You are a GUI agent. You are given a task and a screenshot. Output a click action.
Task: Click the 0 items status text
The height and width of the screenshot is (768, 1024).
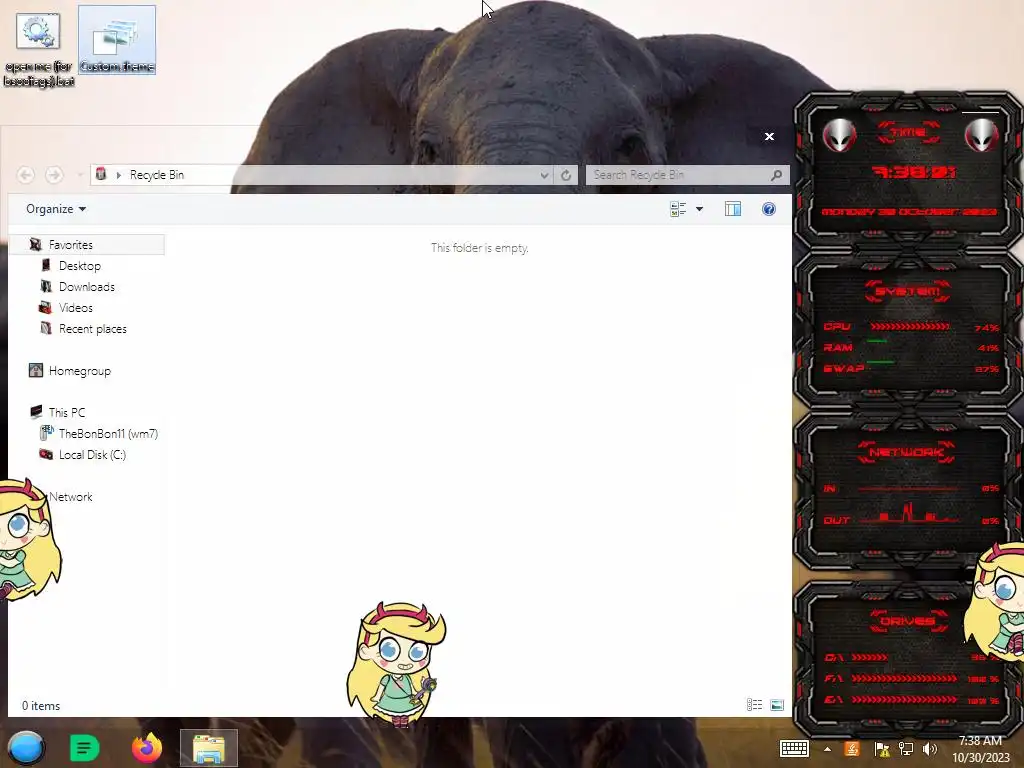pyautogui.click(x=40, y=706)
